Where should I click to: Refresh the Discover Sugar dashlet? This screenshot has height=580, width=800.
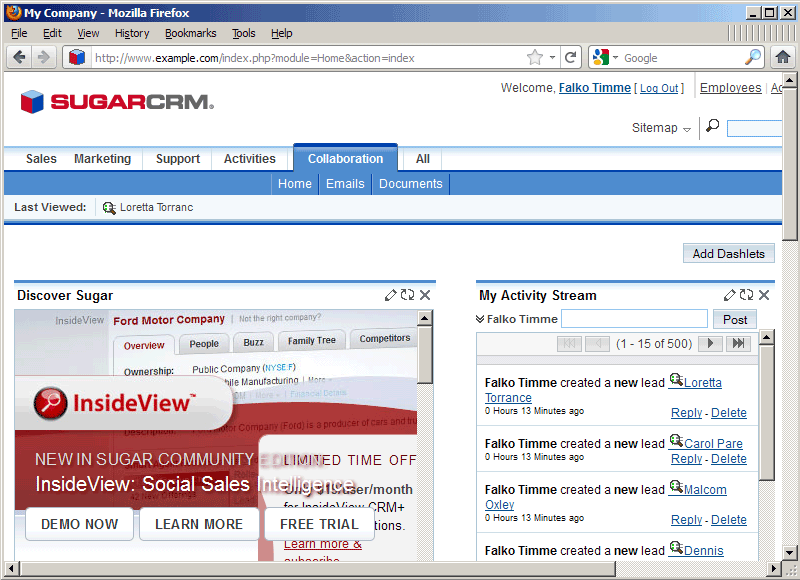click(406, 294)
